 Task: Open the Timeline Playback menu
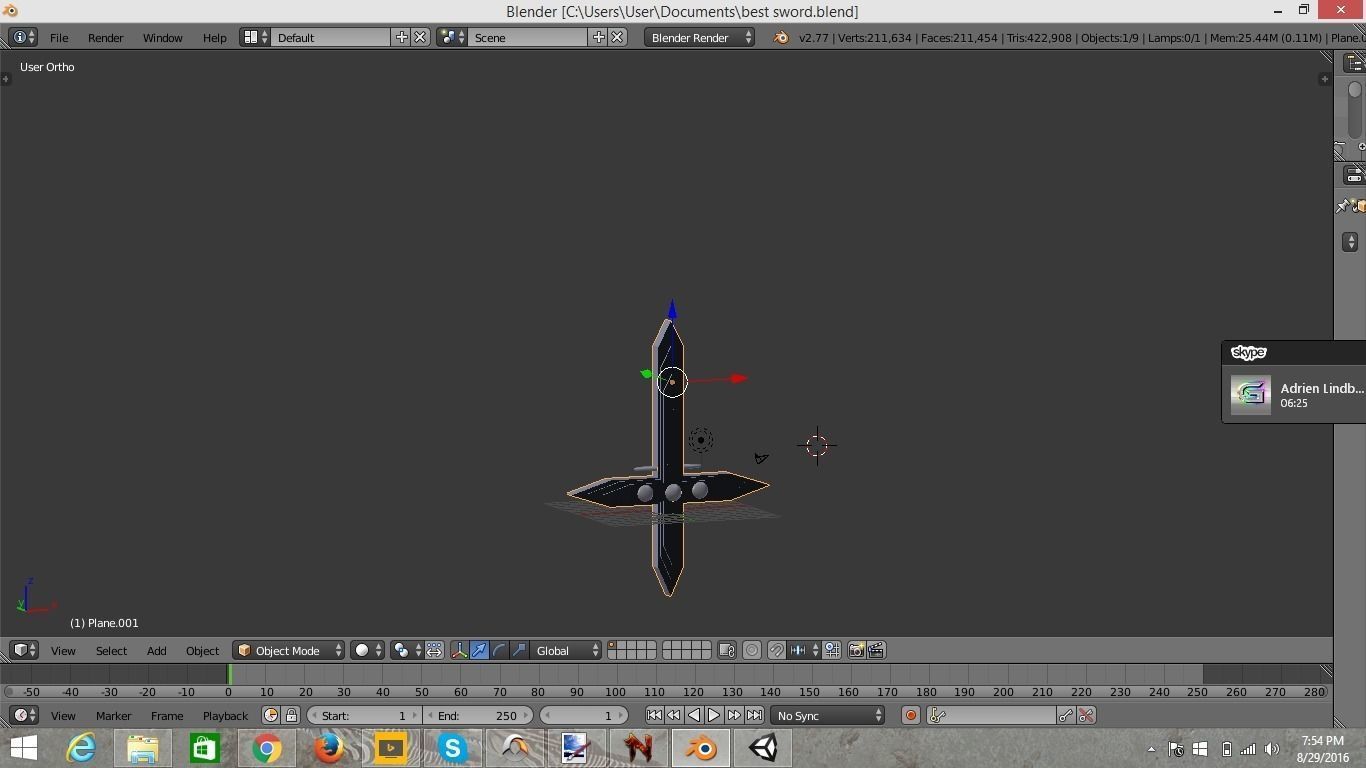pos(225,715)
